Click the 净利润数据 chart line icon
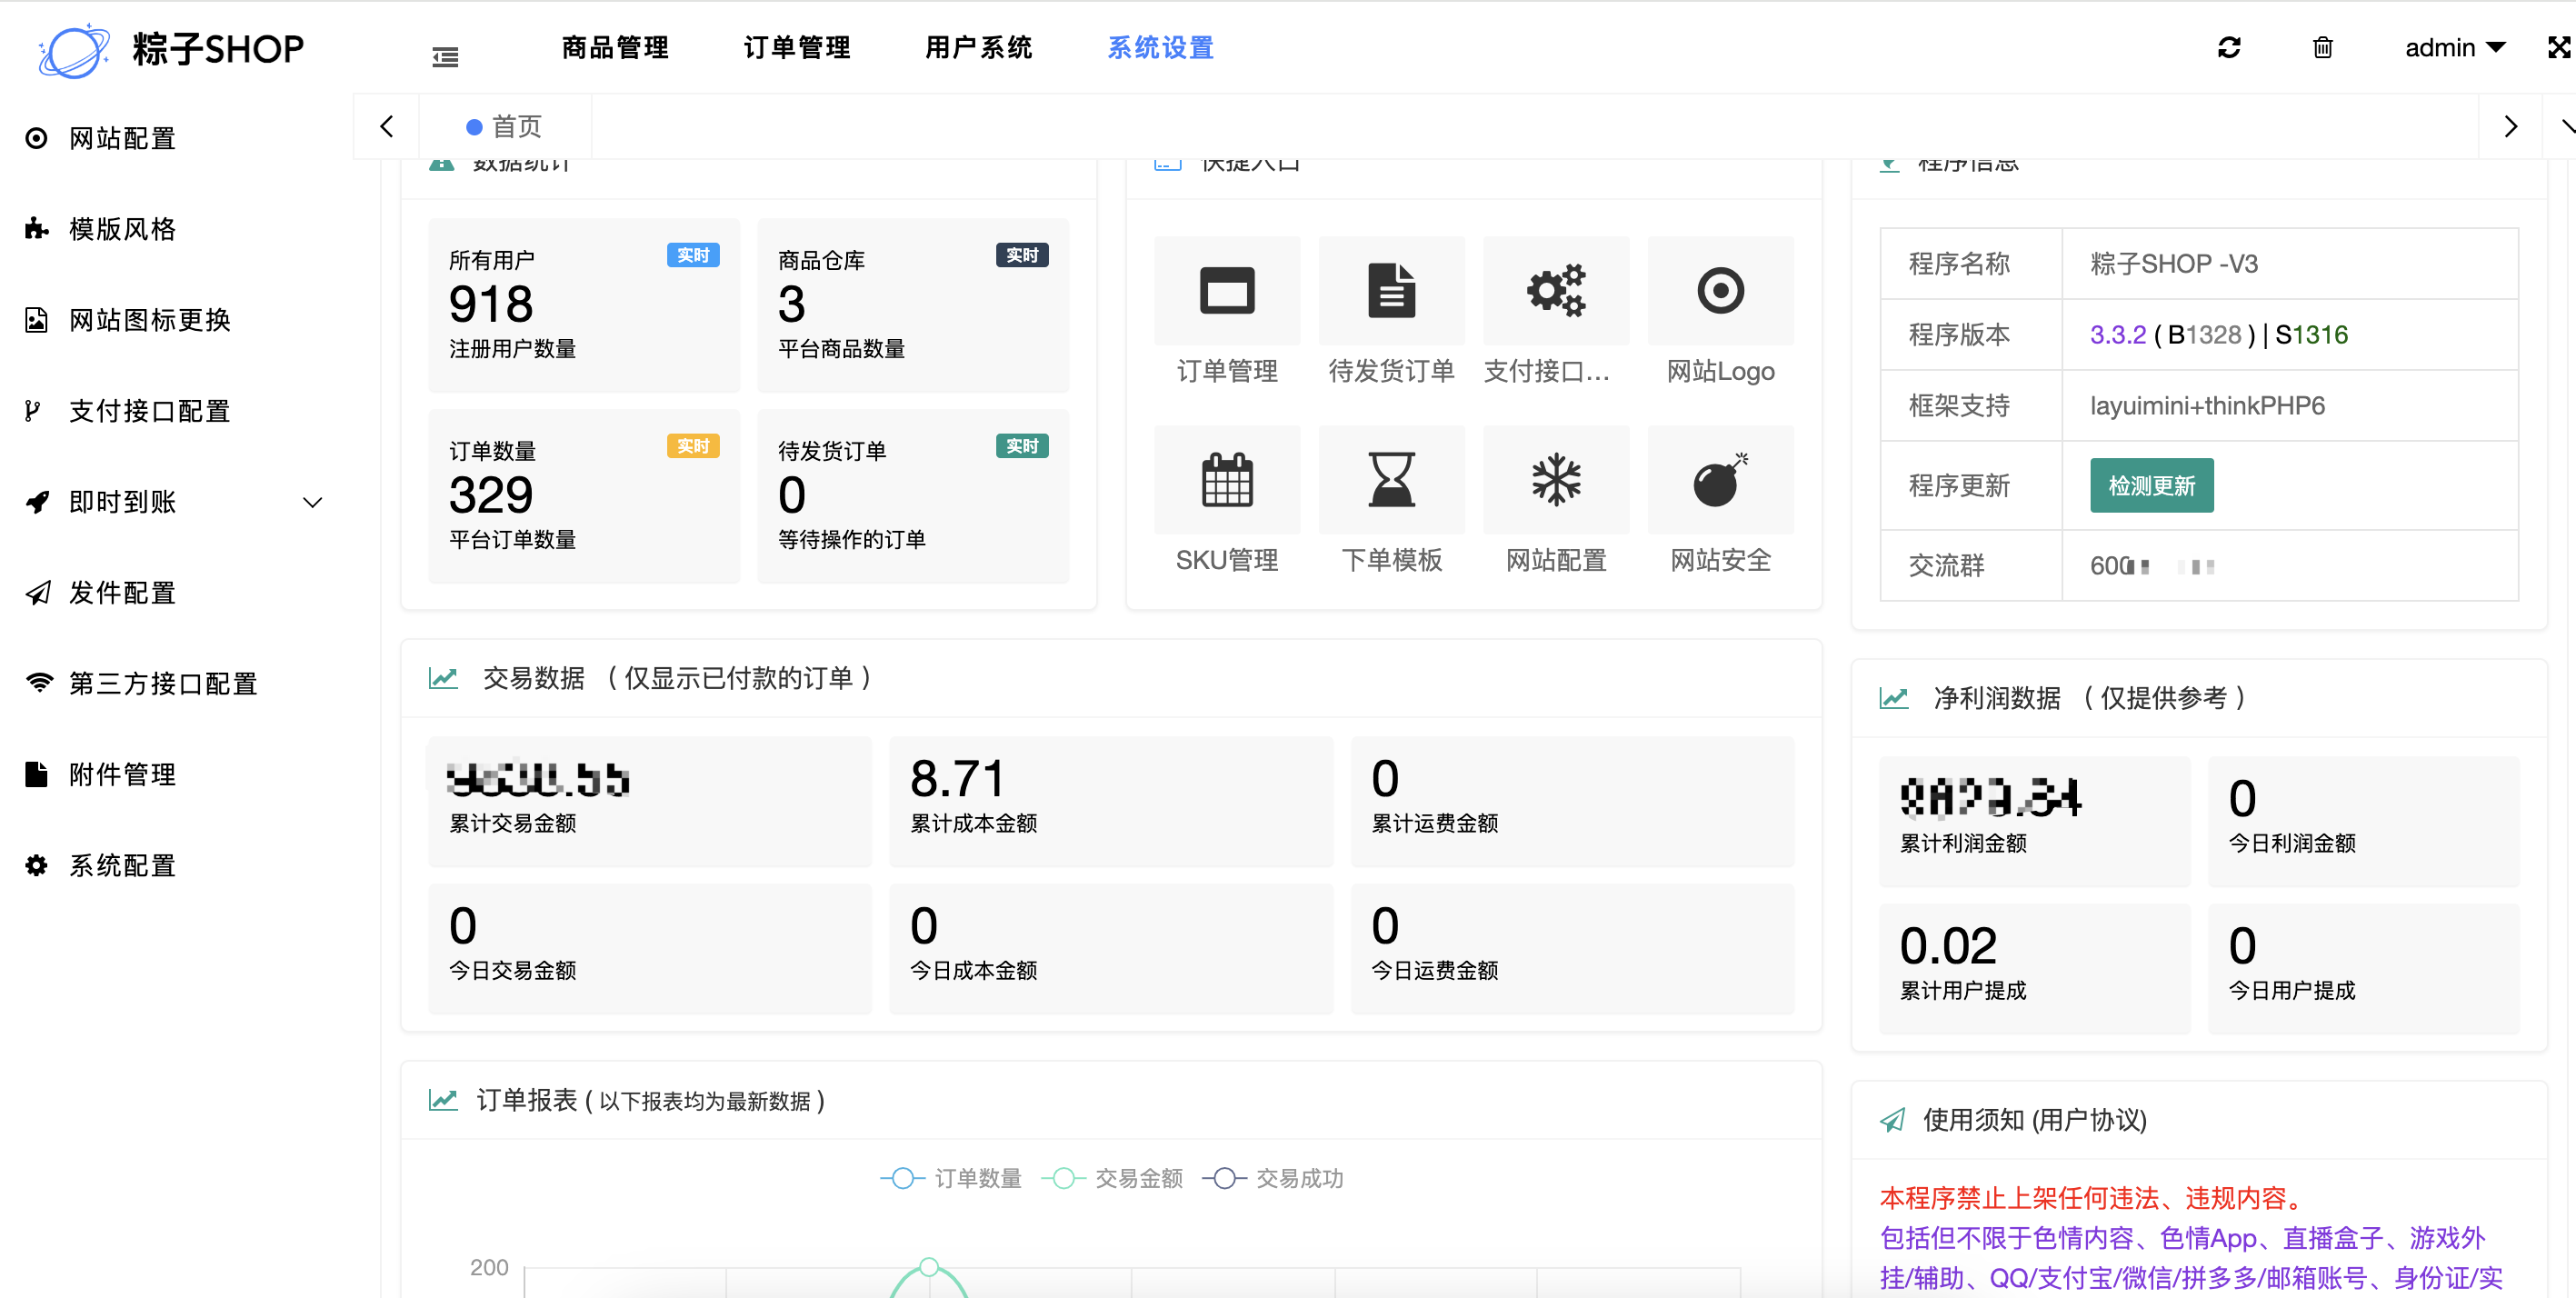This screenshot has width=2576, height=1298. pyautogui.click(x=1893, y=698)
